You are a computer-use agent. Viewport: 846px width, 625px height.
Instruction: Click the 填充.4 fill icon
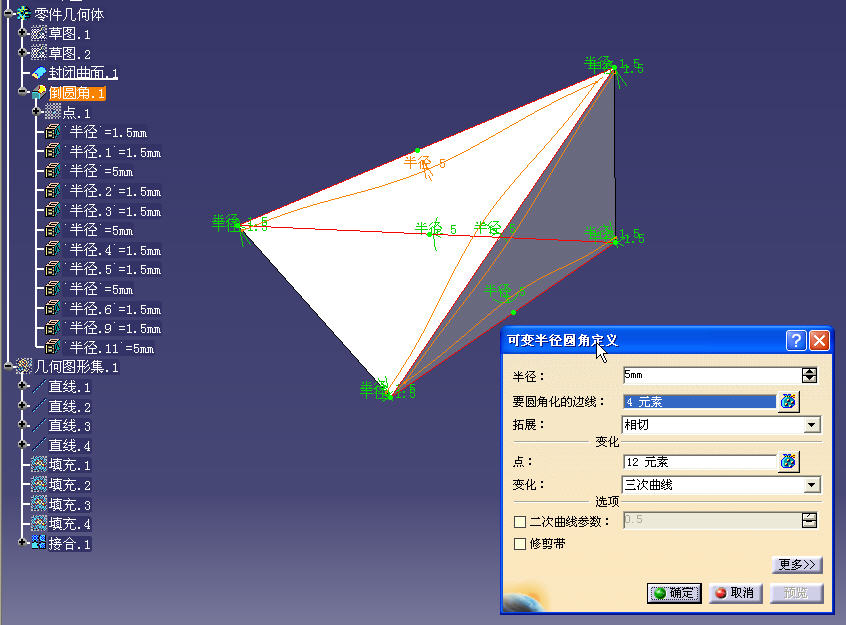(39, 524)
